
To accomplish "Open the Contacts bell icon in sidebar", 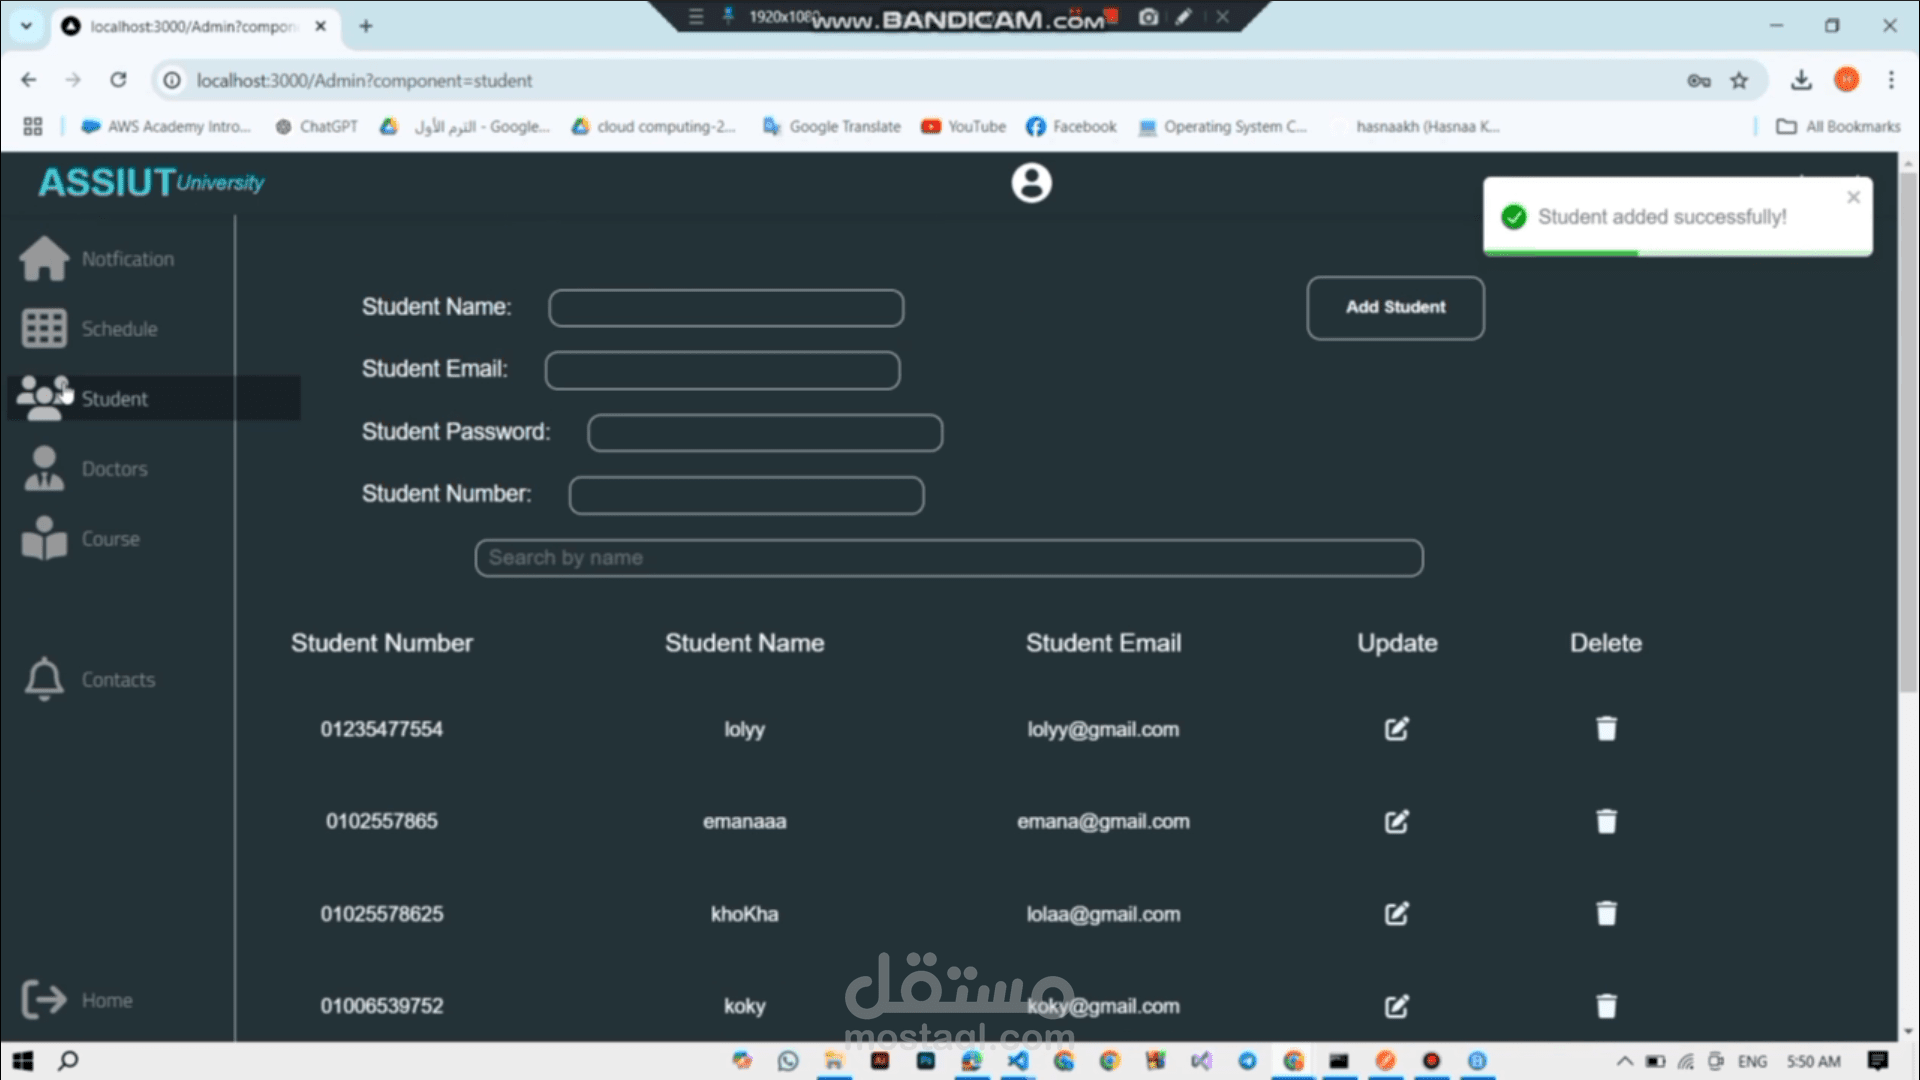I will (x=44, y=679).
